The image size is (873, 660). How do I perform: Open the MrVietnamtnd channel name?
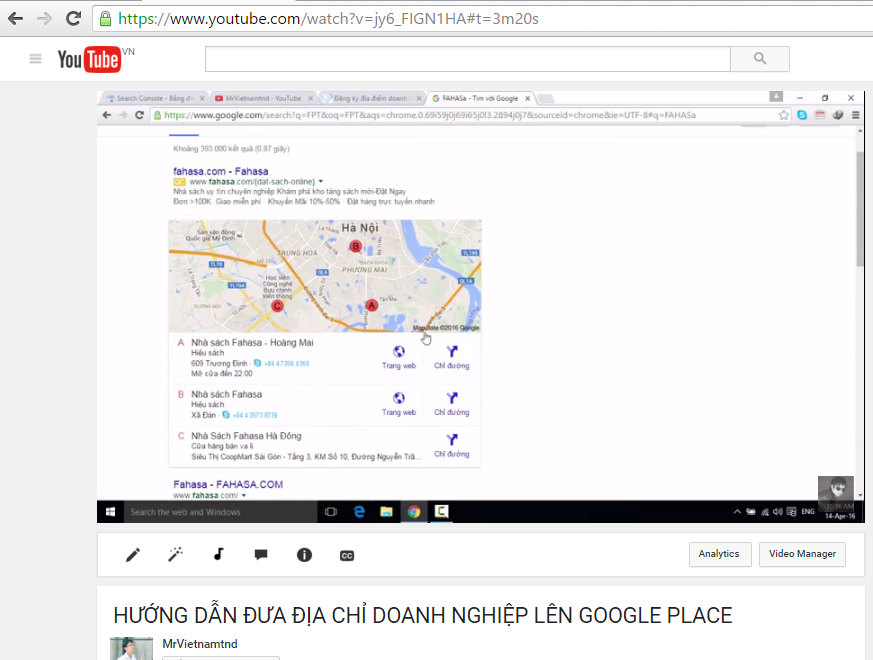200,644
